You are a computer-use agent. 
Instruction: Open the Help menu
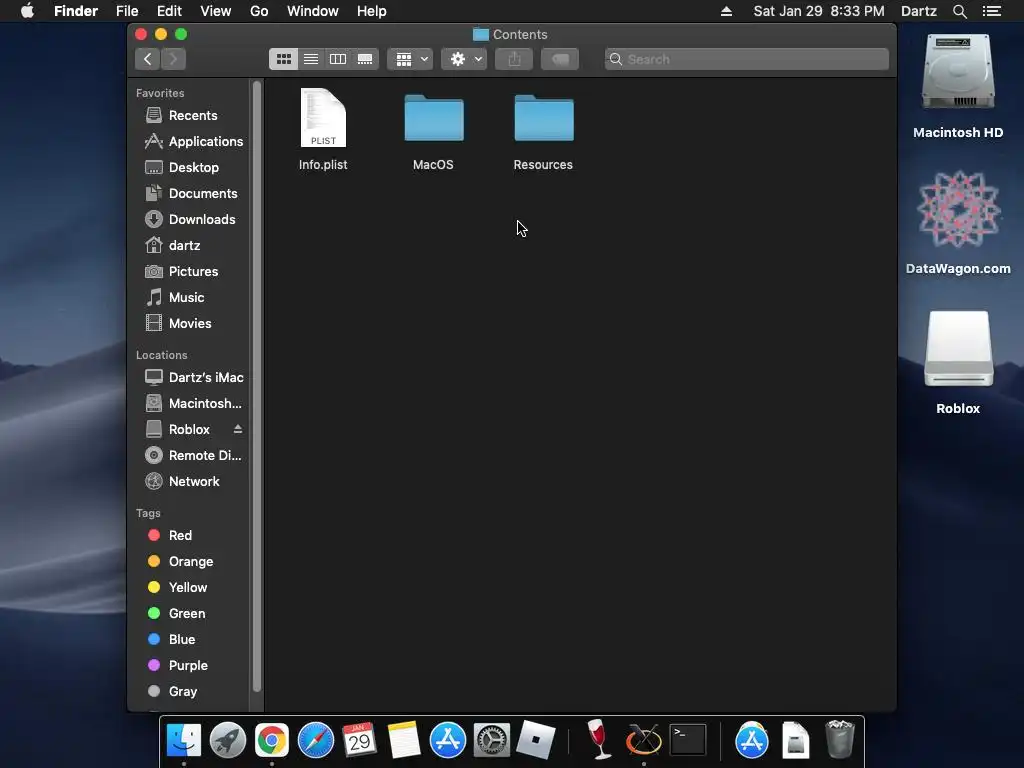372,11
